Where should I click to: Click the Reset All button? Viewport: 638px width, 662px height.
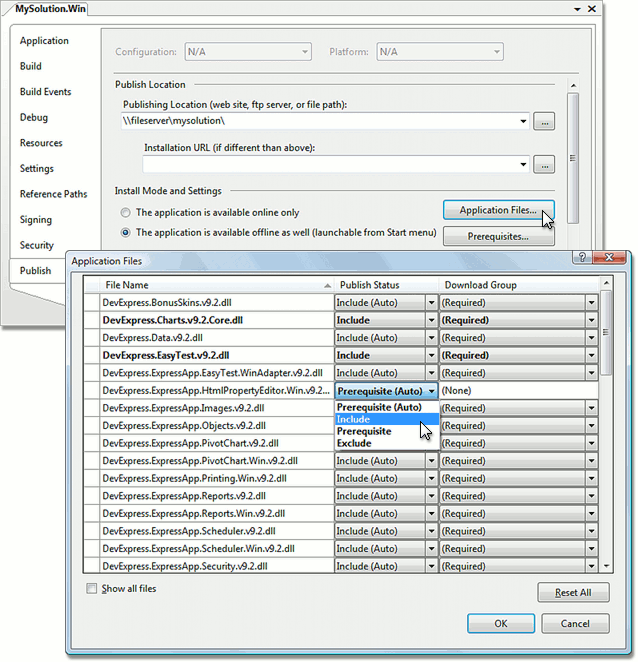click(573, 593)
